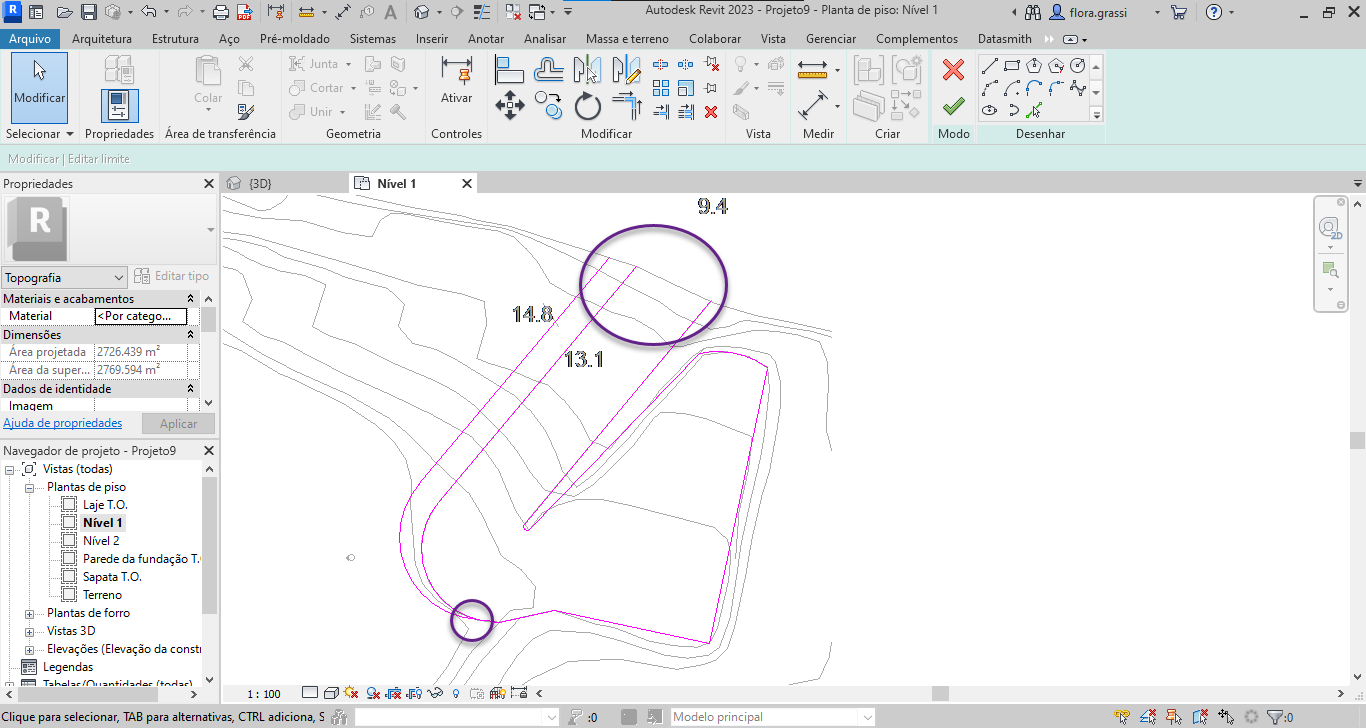Image resolution: width=1366 pixels, height=728 pixels.
Task: Open the Inserir ribbon tab
Action: 431,38
